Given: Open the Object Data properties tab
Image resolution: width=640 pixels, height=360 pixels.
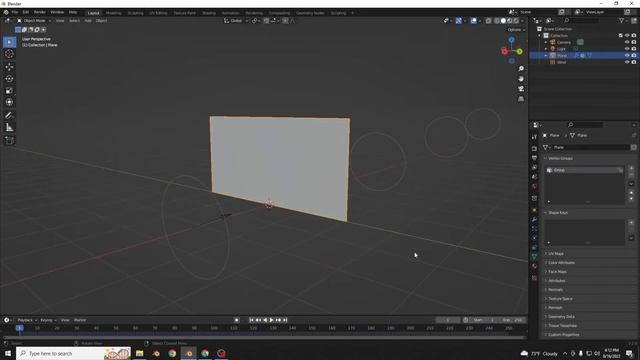Looking at the screenshot, I should pyautogui.click(x=534, y=257).
